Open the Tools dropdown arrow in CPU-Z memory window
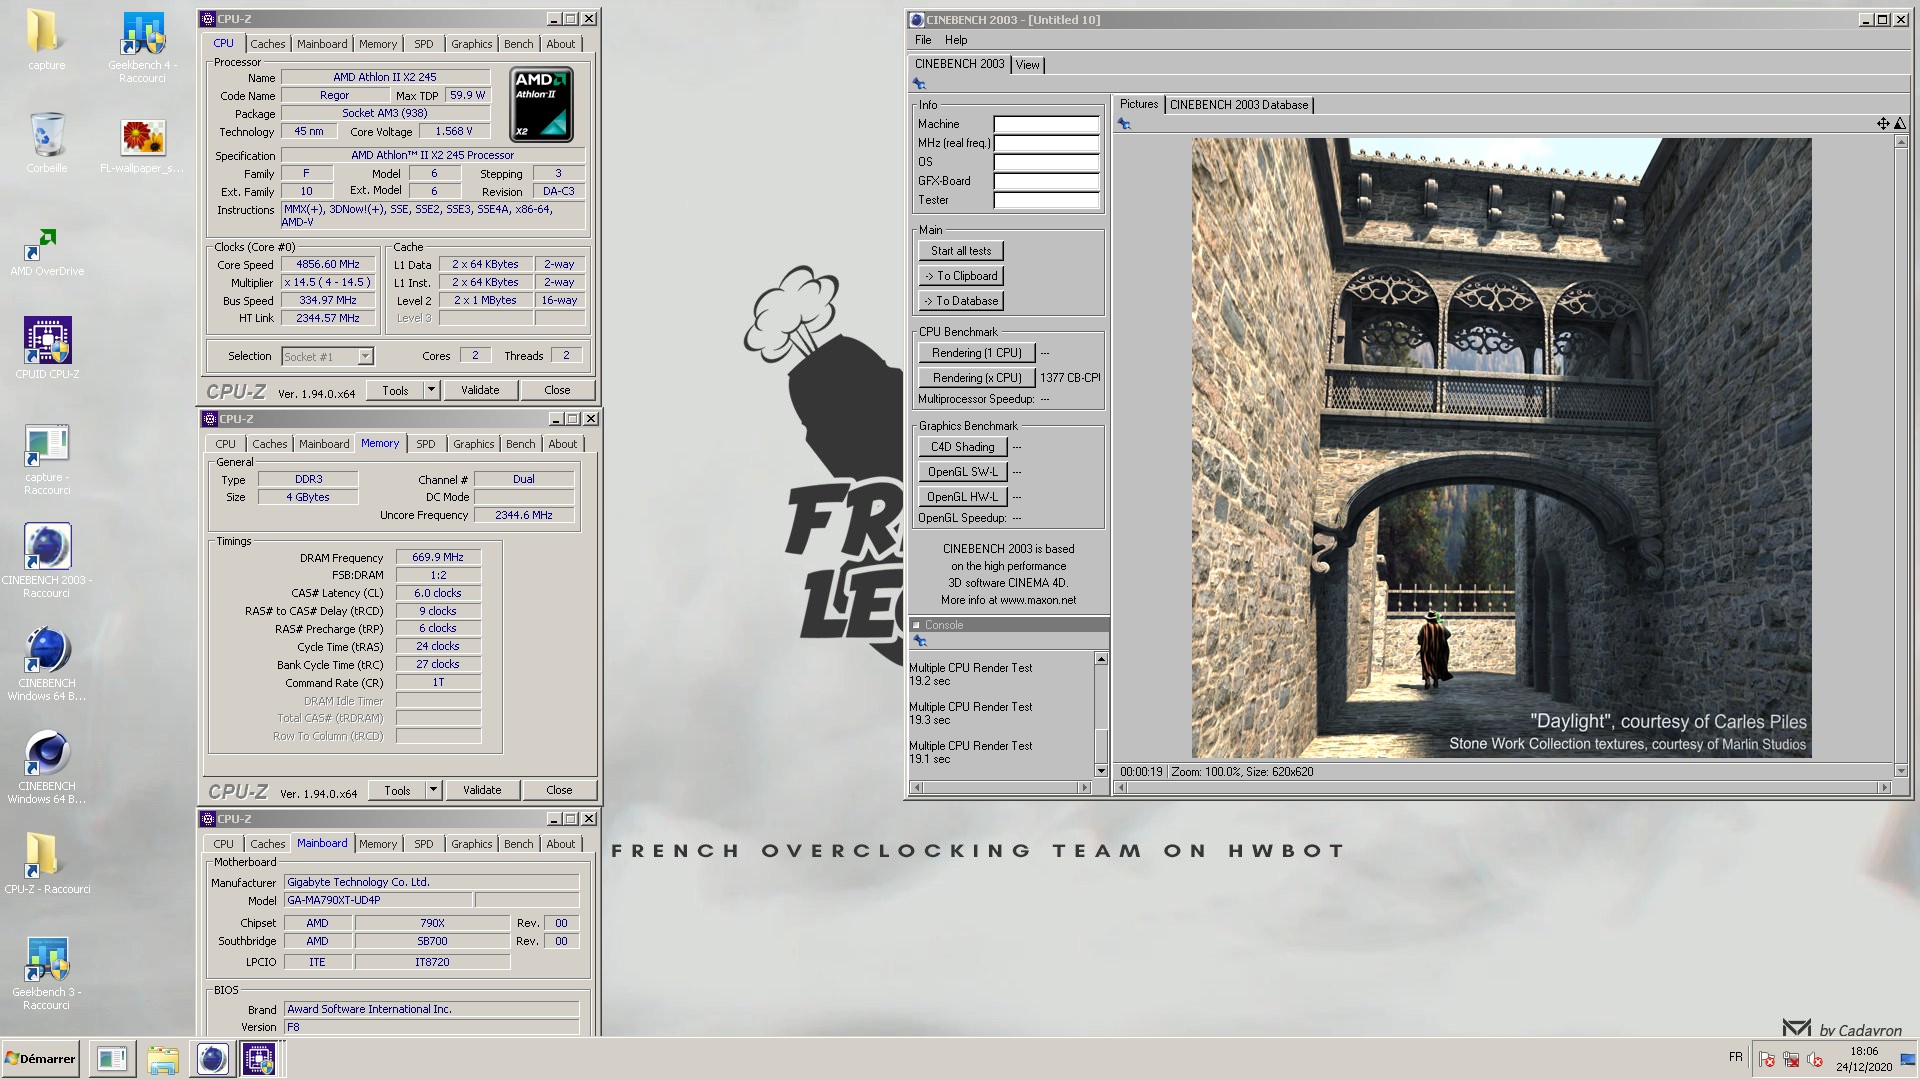 point(433,790)
